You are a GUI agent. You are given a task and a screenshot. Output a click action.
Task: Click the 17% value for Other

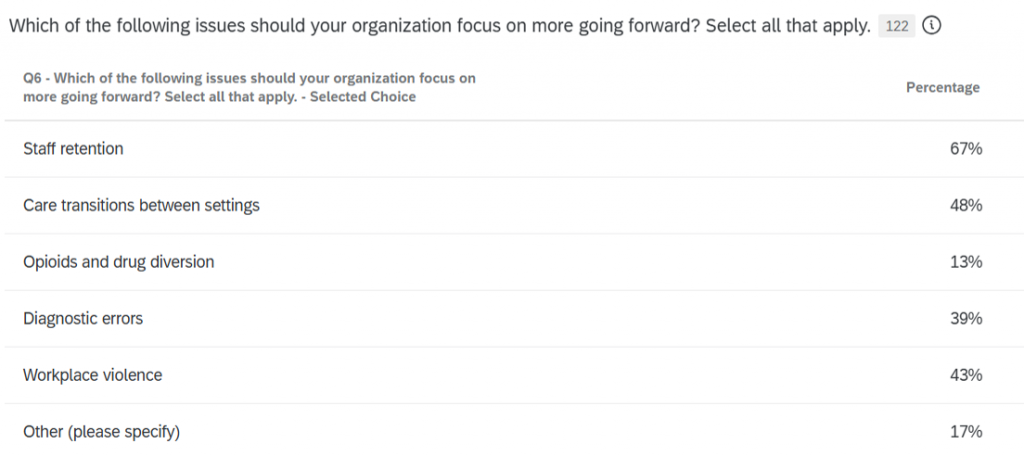tap(966, 432)
